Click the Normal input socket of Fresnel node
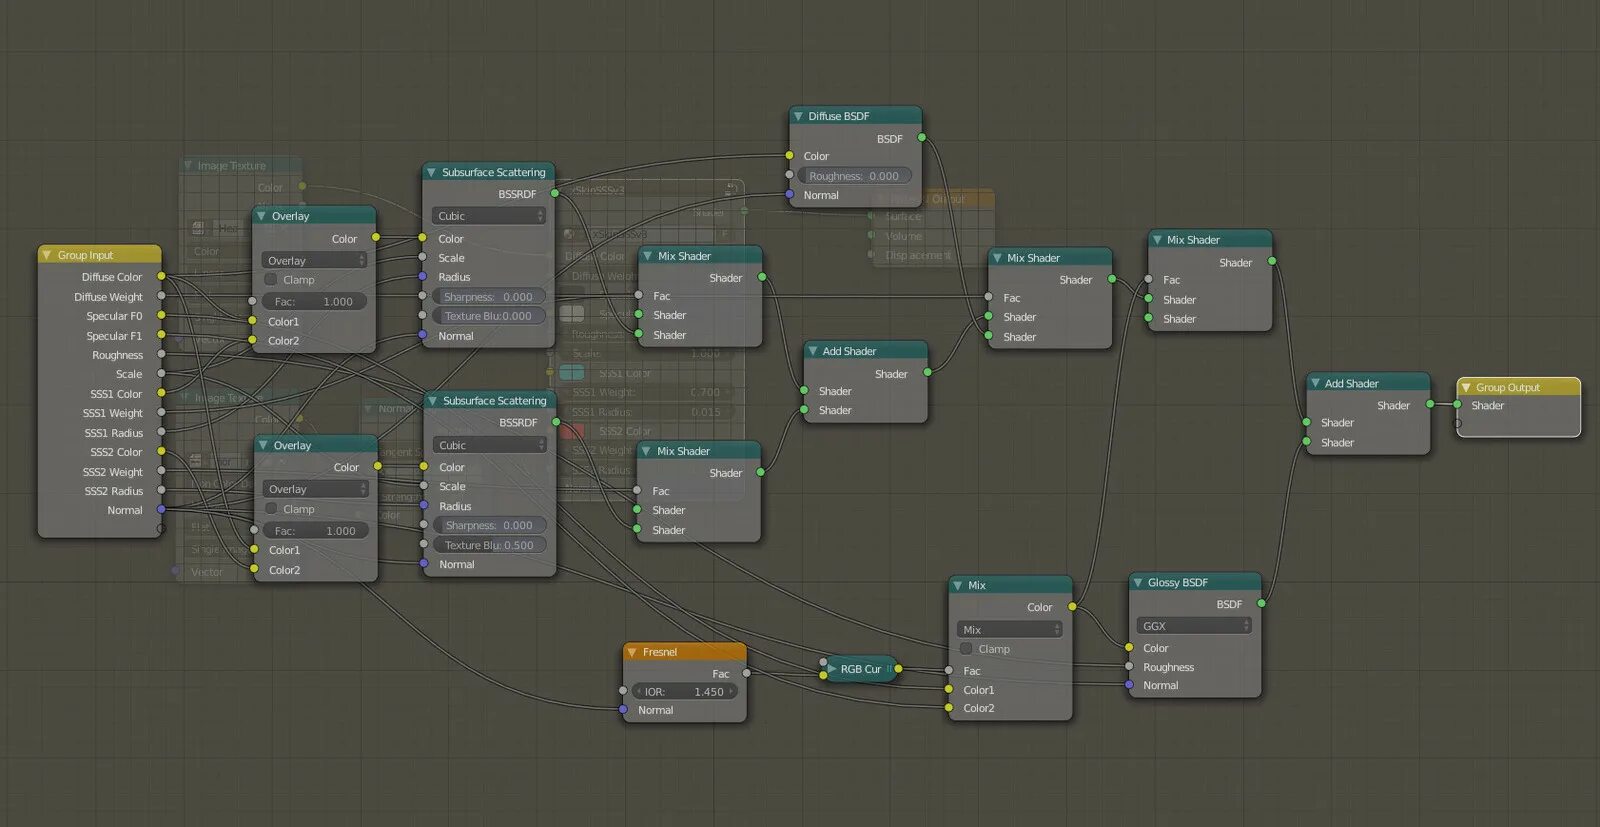Image resolution: width=1600 pixels, height=827 pixels. click(623, 710)
